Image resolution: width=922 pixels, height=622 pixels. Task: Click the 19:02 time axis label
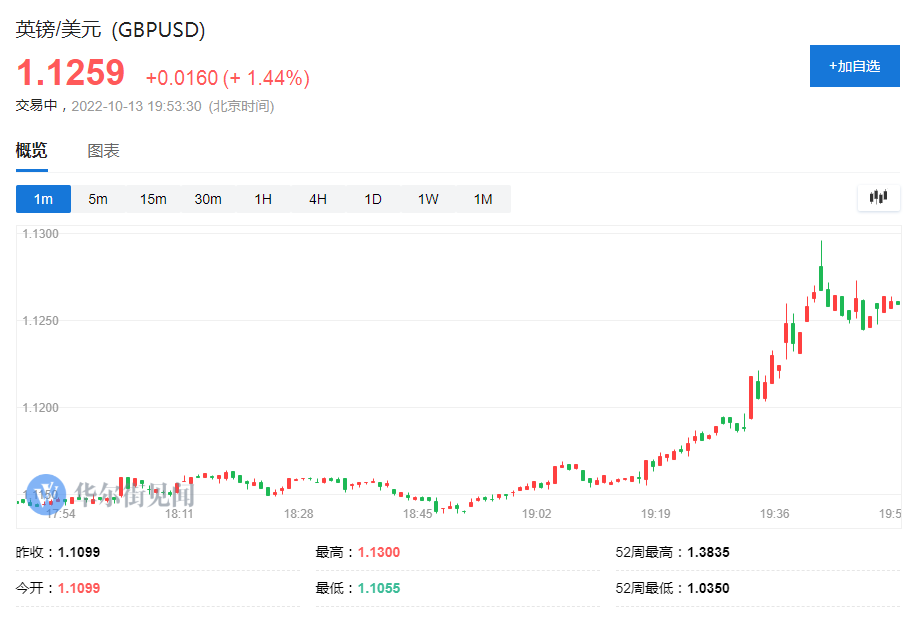536,514
